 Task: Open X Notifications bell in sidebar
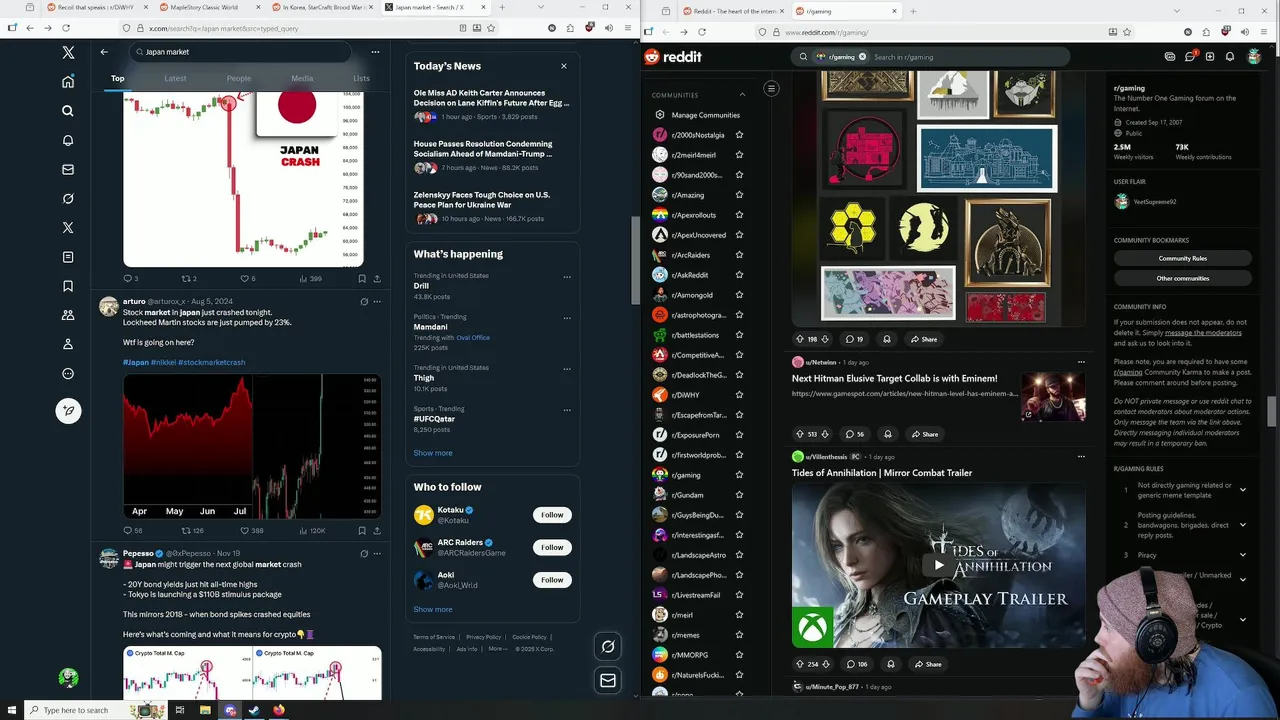click(x=68, y=140)
